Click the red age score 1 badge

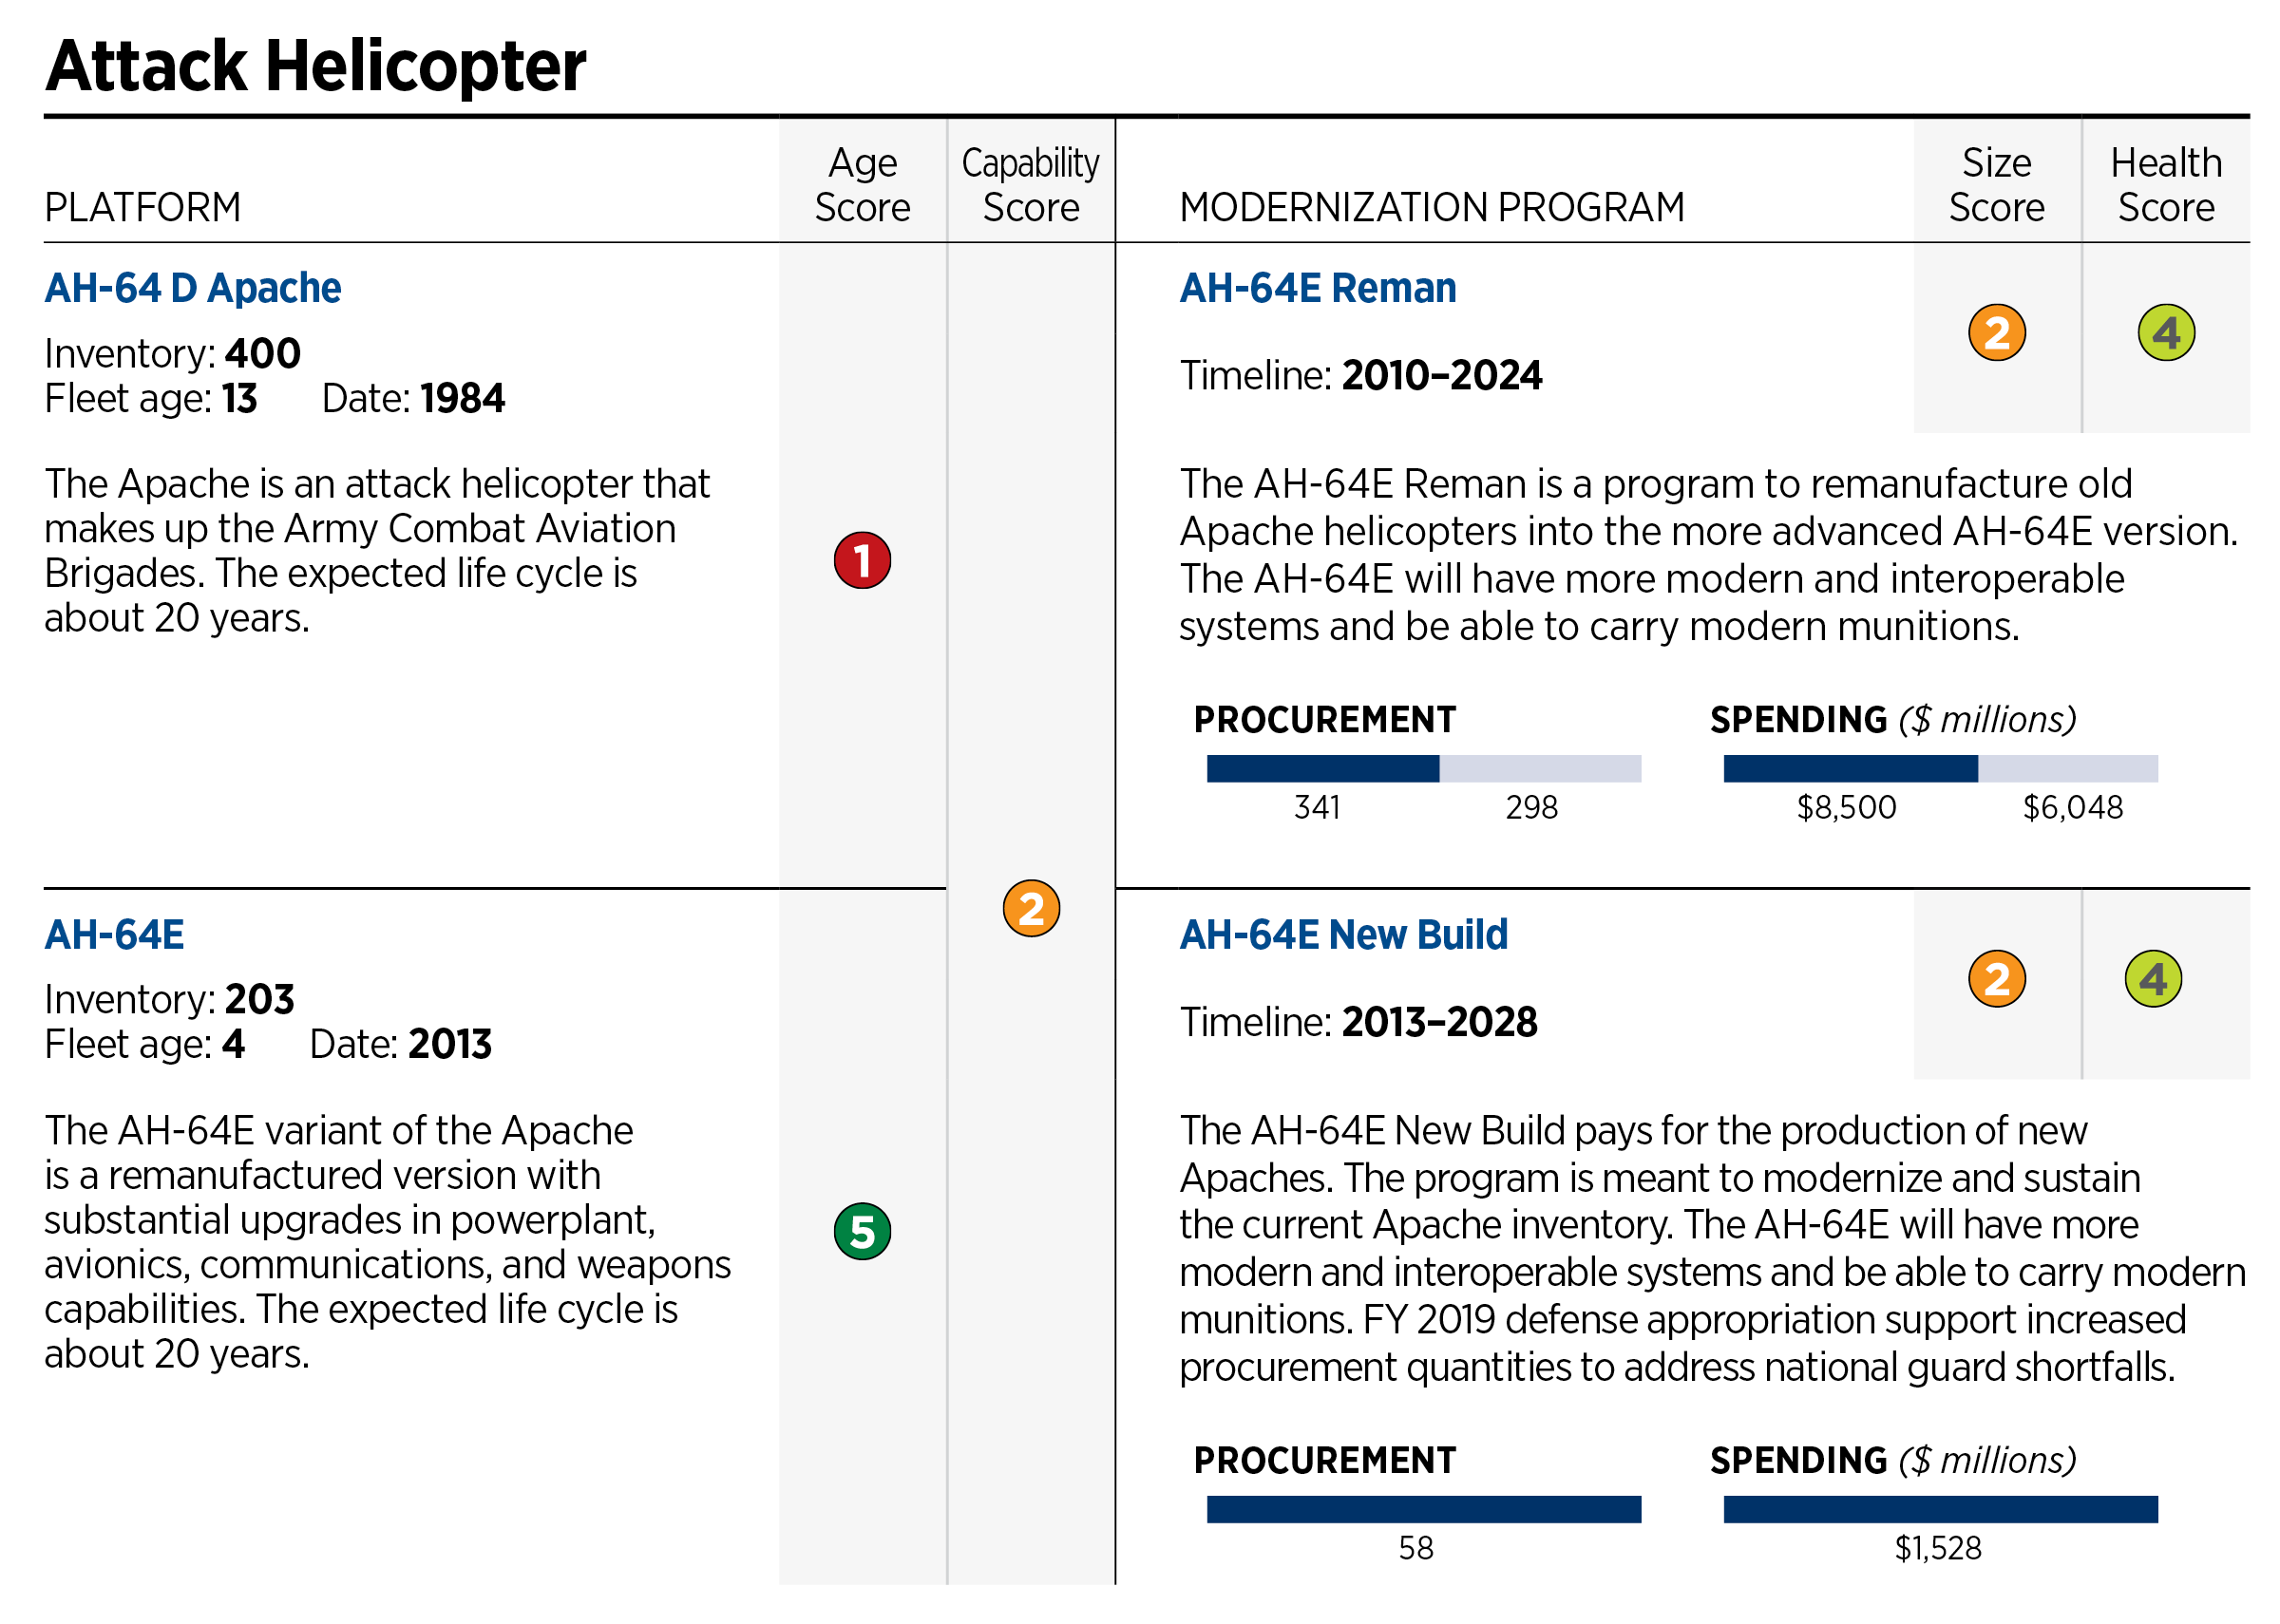pos(862,560)
